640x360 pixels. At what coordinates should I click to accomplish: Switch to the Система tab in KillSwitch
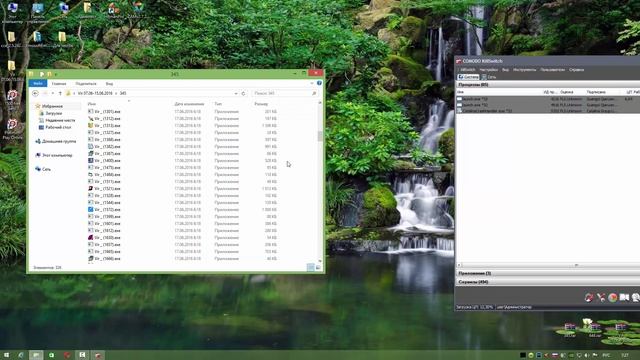click(x=468, y=77)
